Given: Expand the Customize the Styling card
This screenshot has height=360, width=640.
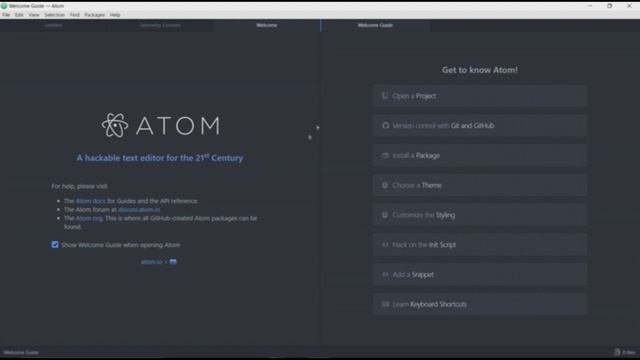Looking at the screenshot, I should (480, 215).
